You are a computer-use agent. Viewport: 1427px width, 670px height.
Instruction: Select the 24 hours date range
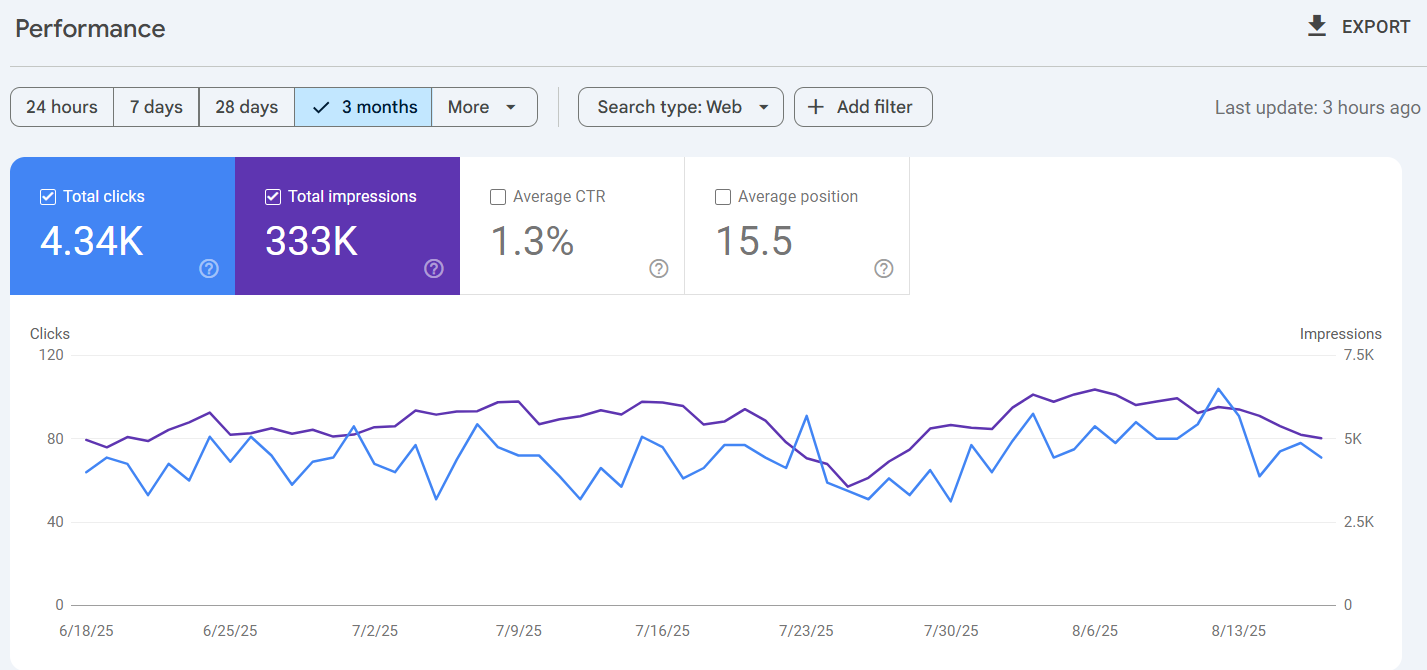61,106
